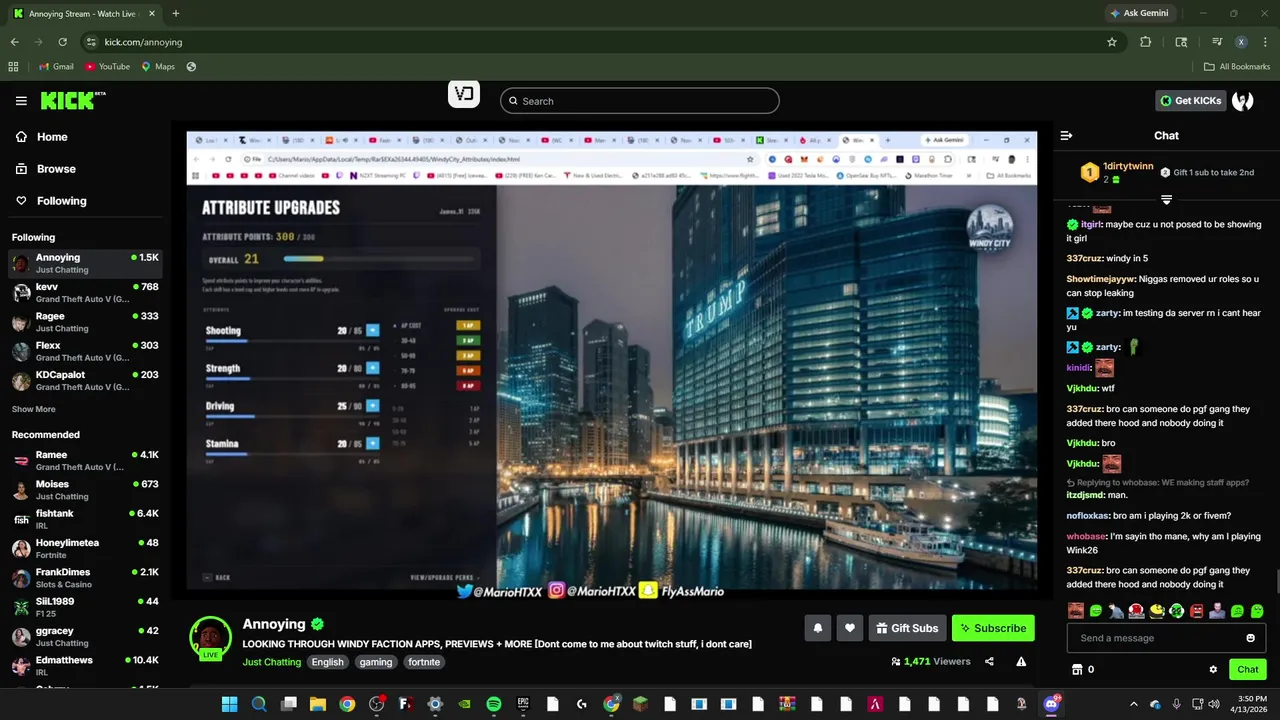Open fishtank recommended channel
Image resolution: width=1280 pixels, height=720 pixels.
84,519
